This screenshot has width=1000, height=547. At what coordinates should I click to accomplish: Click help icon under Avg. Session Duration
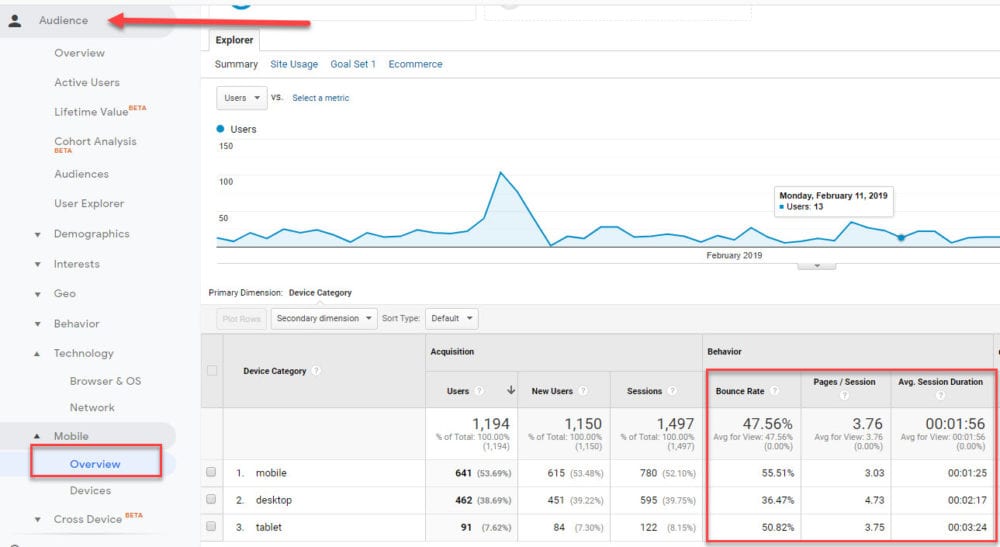click(942, 395)
